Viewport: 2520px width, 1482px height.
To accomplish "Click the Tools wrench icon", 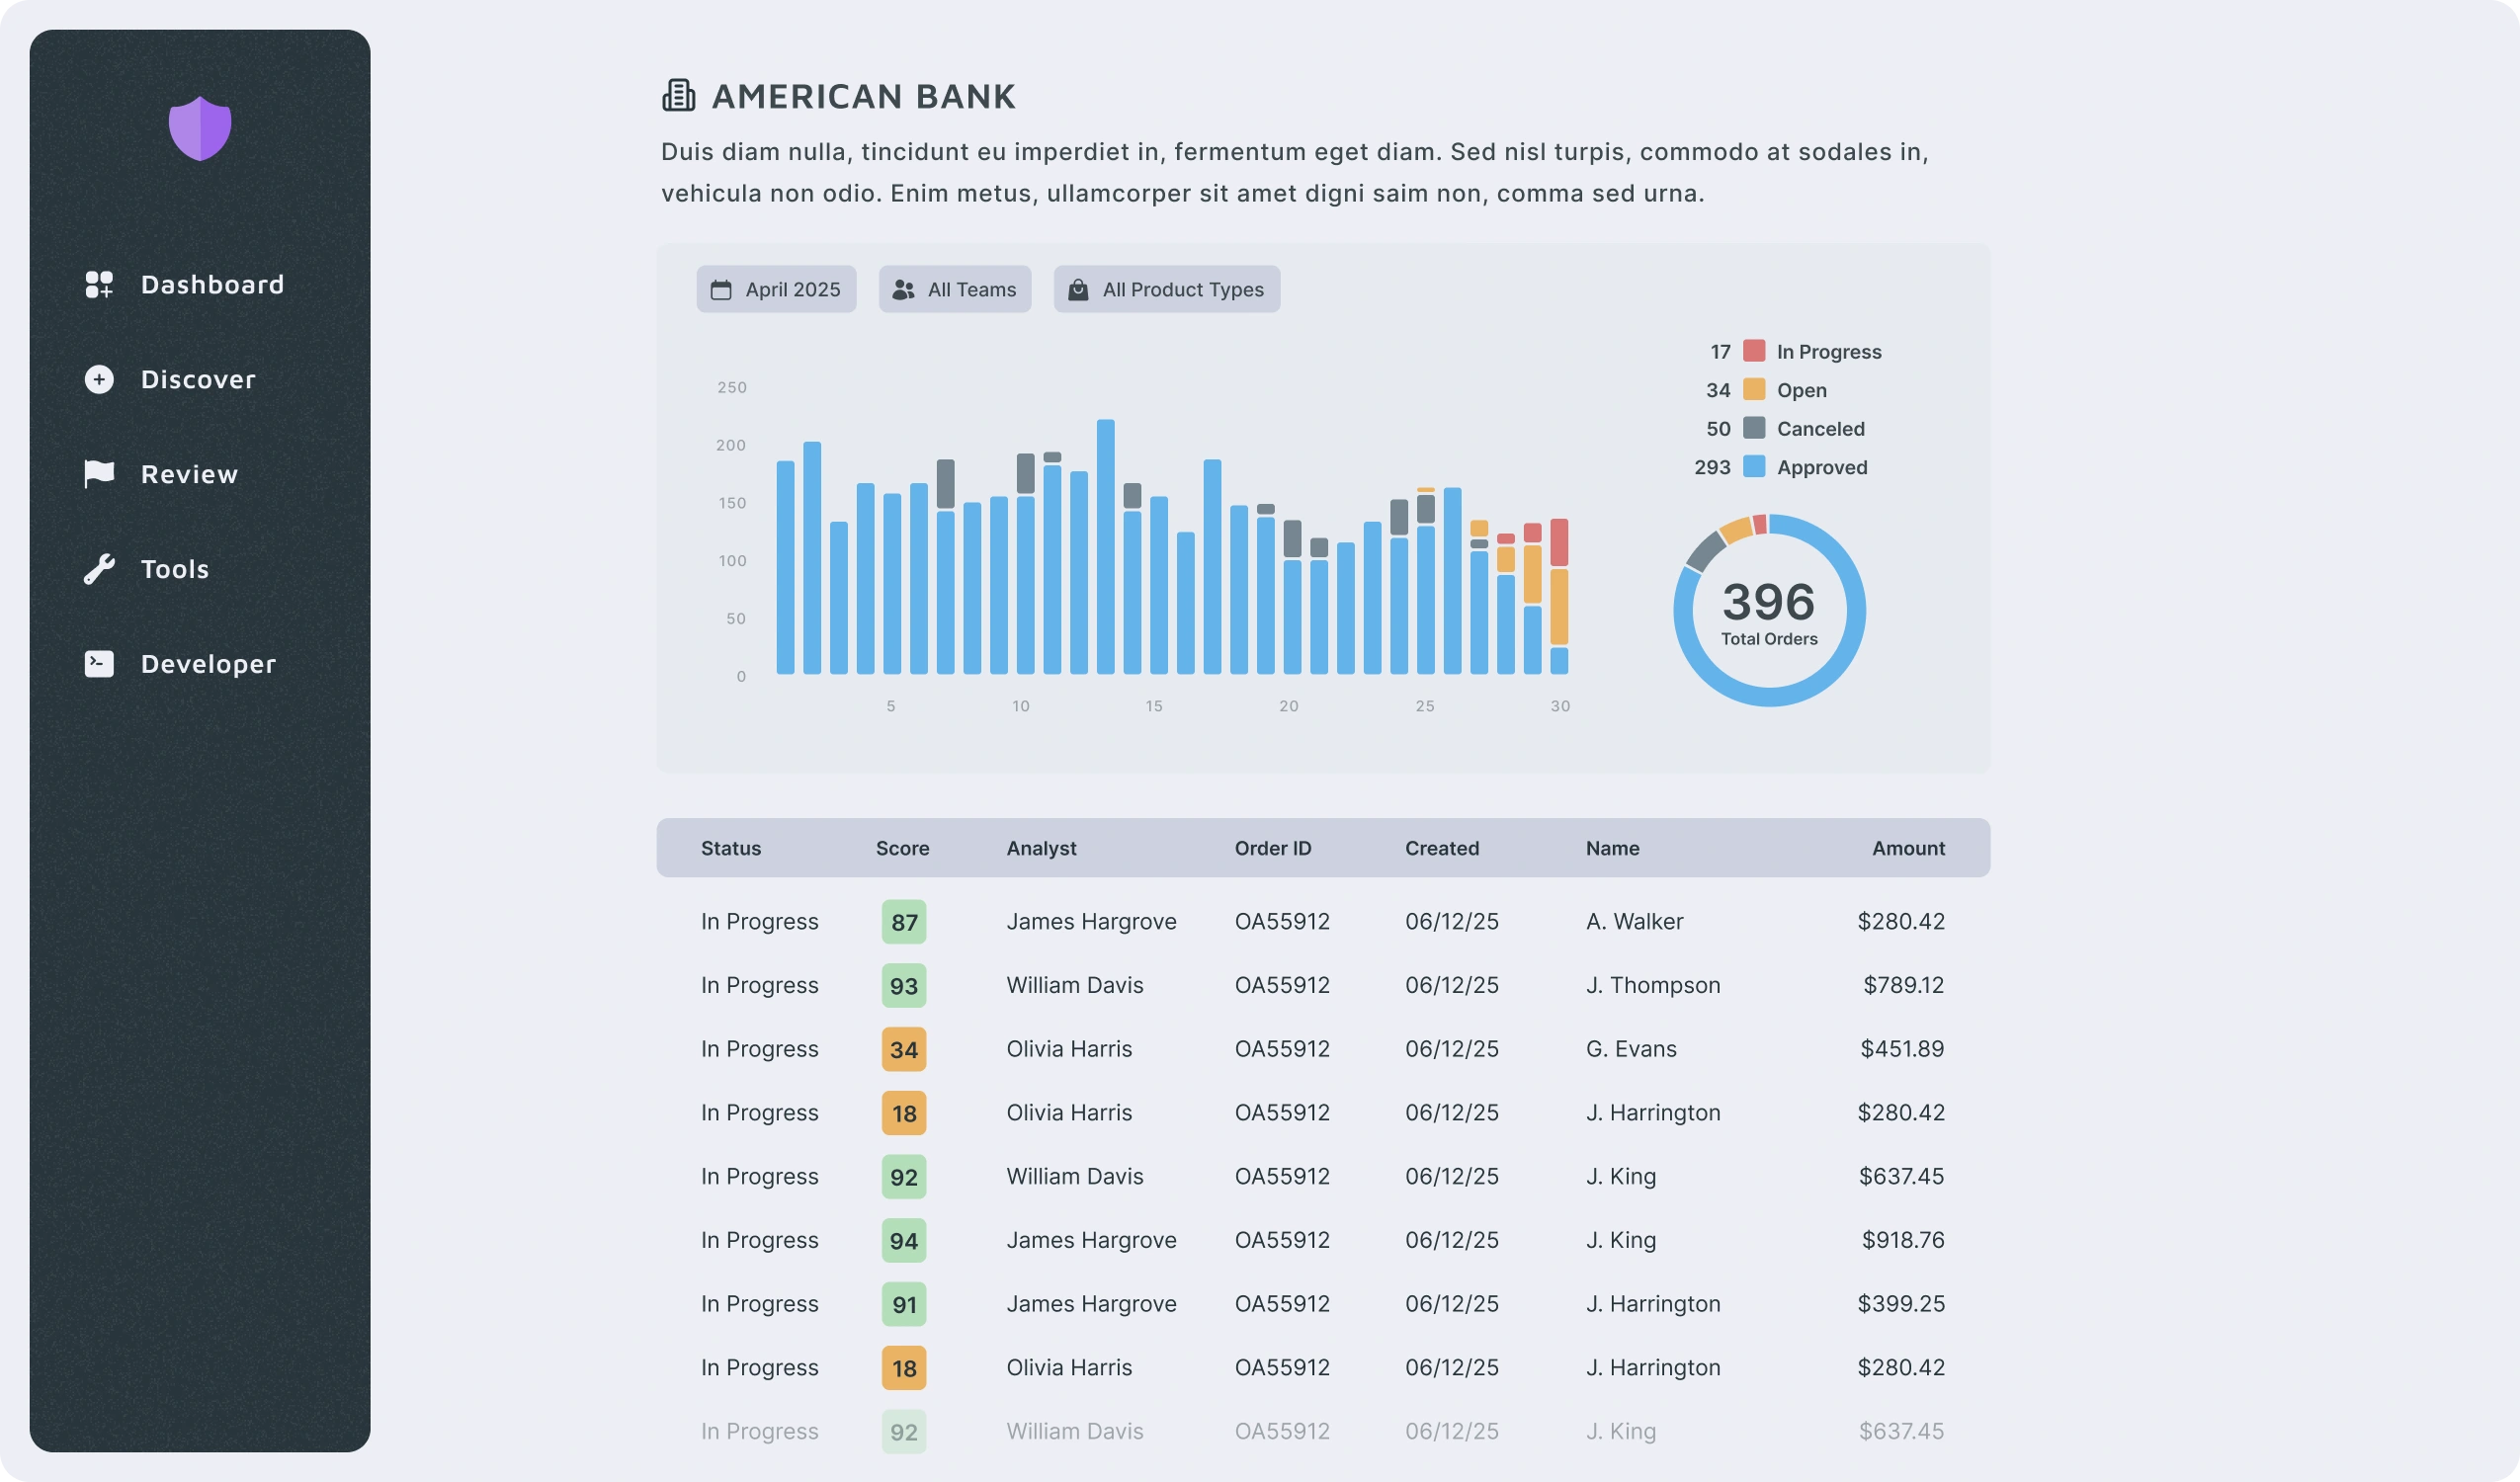I will click(x=99, y=569).
